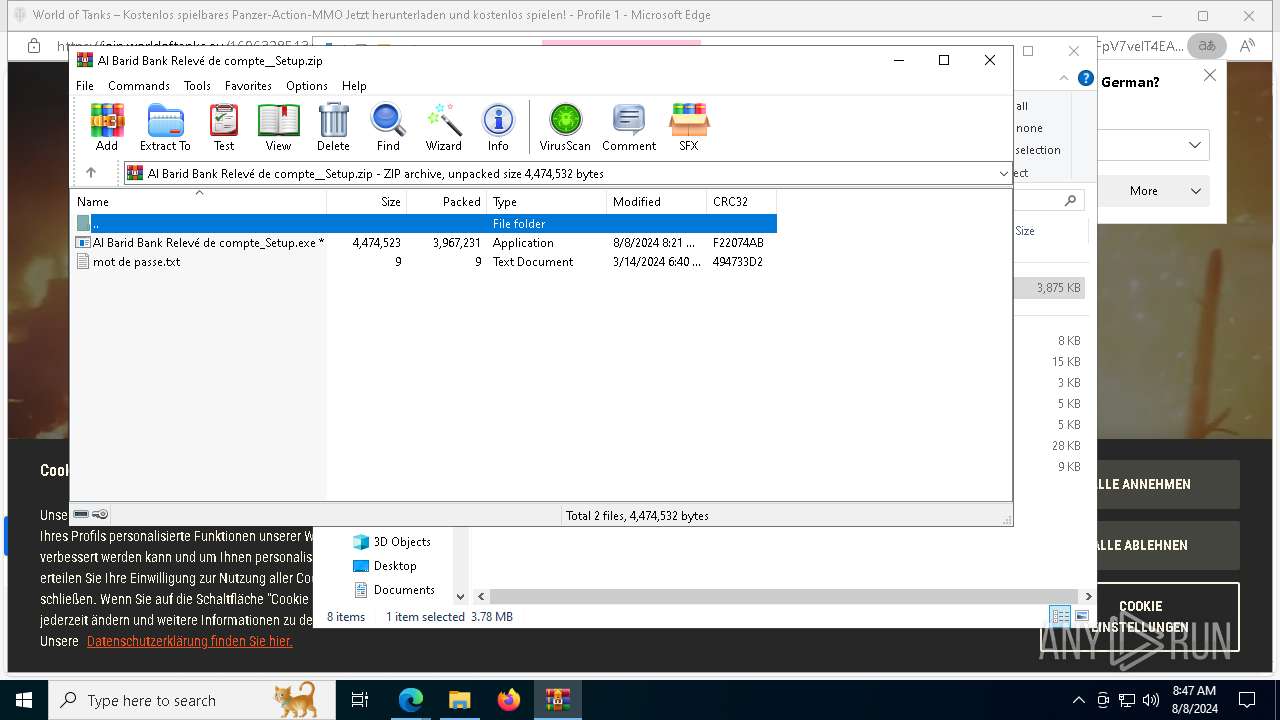This screenshot has height=720, width=1280.
Task: Open File Explorer from taskbar
Action: coord(459,700)
